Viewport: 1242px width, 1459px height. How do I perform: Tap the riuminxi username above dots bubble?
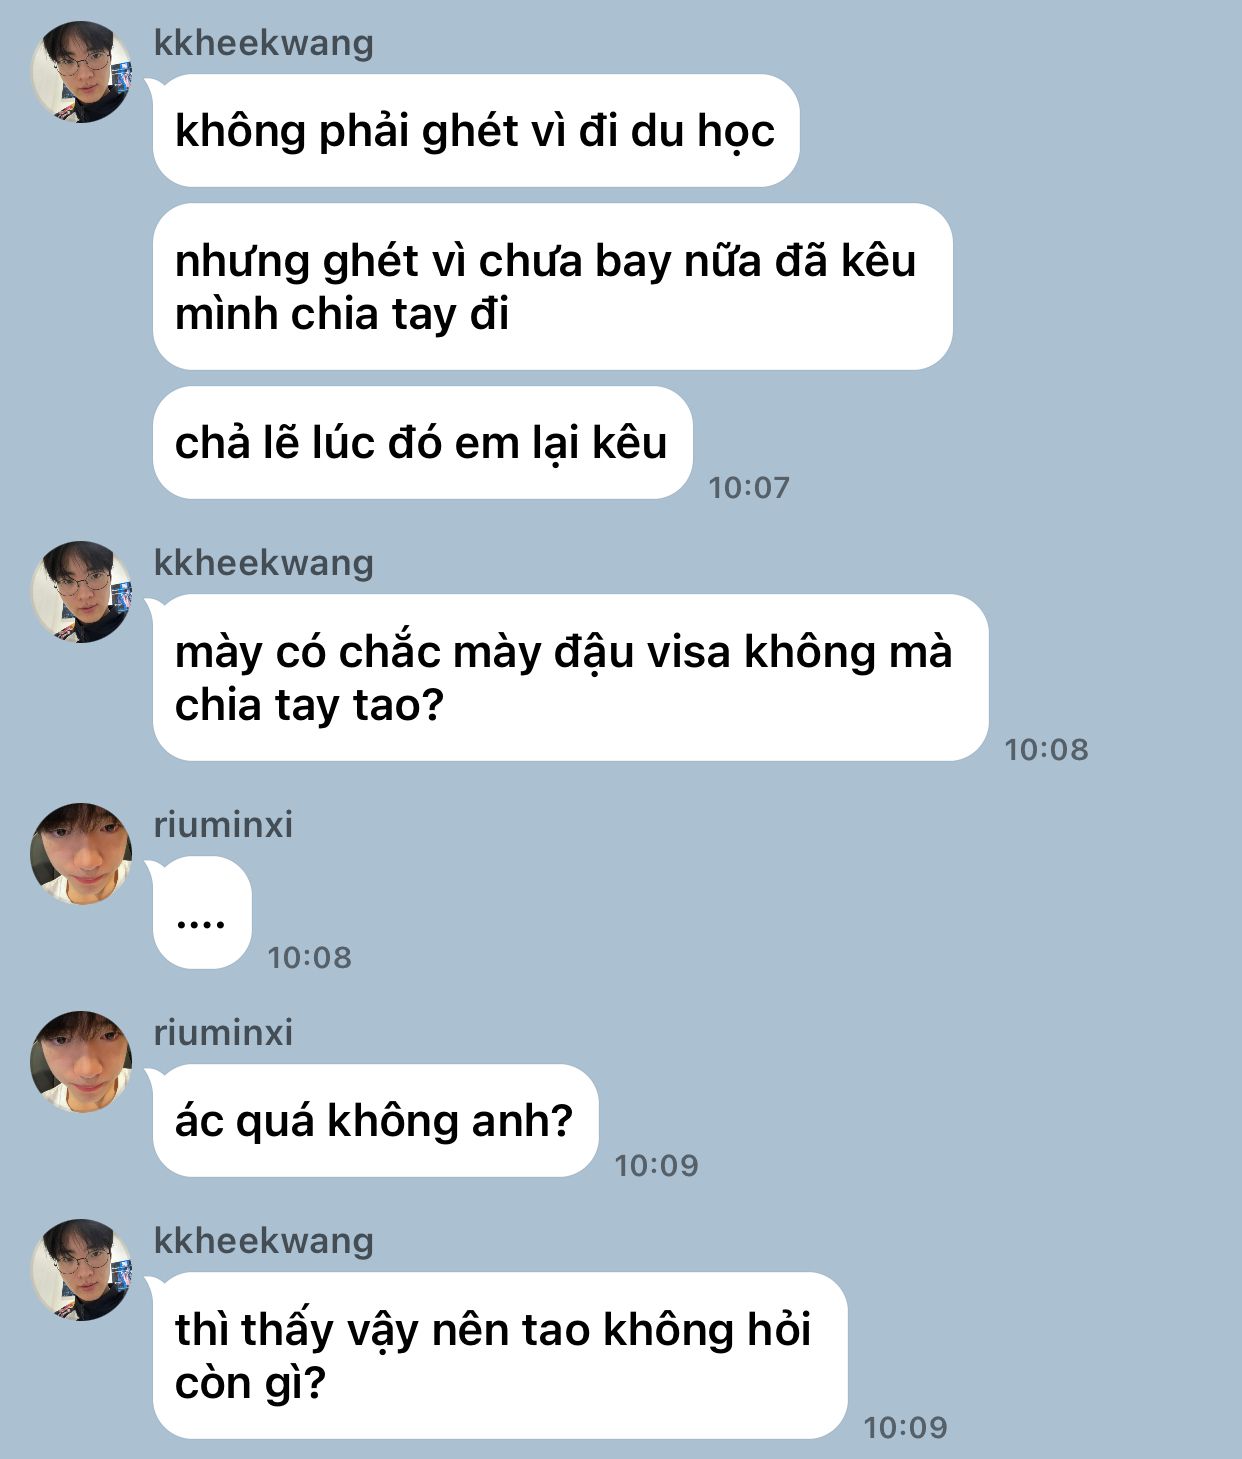click(223, 824)
